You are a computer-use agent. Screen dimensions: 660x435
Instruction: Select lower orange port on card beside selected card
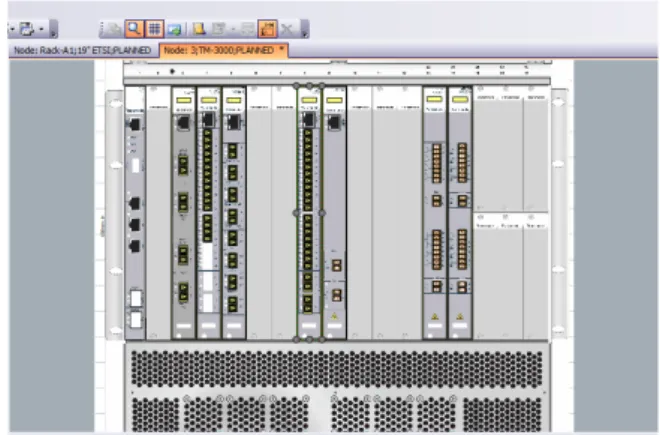(x=336, y=295)
